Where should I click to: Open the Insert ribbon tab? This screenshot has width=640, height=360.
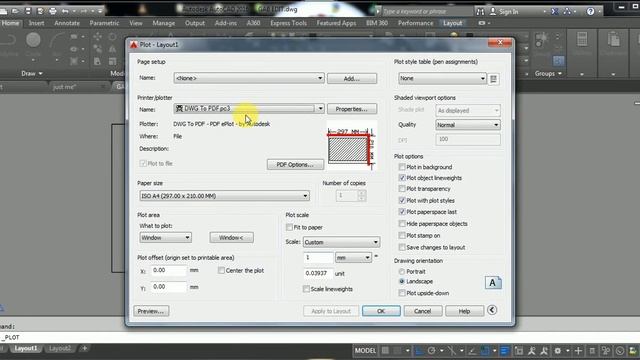coord(36,23)
